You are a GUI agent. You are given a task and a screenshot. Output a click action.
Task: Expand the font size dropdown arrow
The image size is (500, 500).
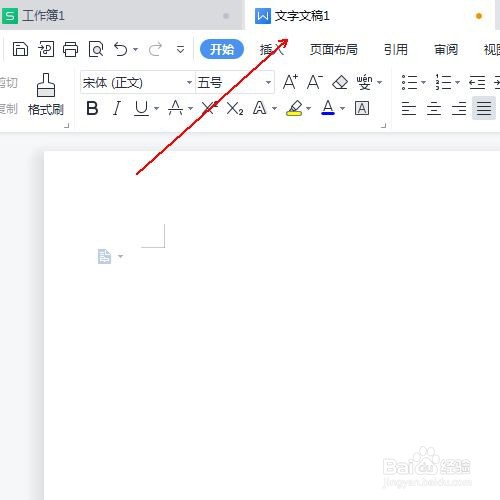268,82
